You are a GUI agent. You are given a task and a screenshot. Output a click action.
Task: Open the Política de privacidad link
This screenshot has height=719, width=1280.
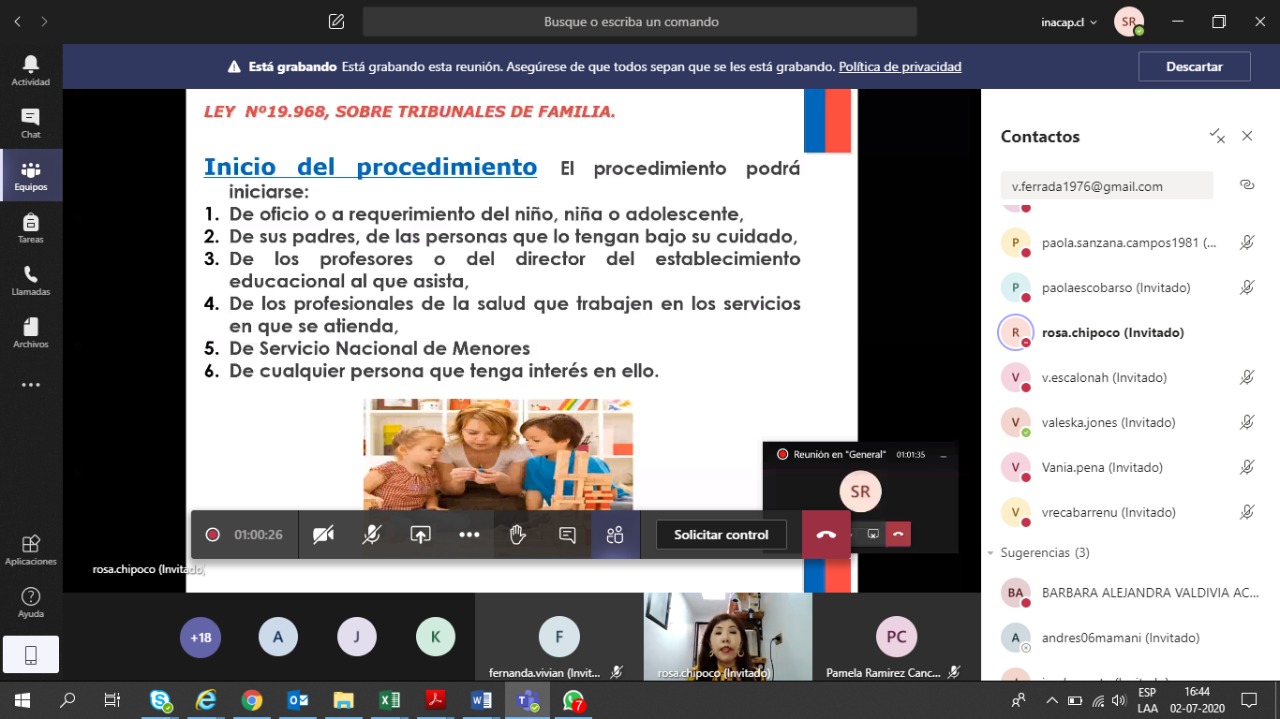click(899, 67)
